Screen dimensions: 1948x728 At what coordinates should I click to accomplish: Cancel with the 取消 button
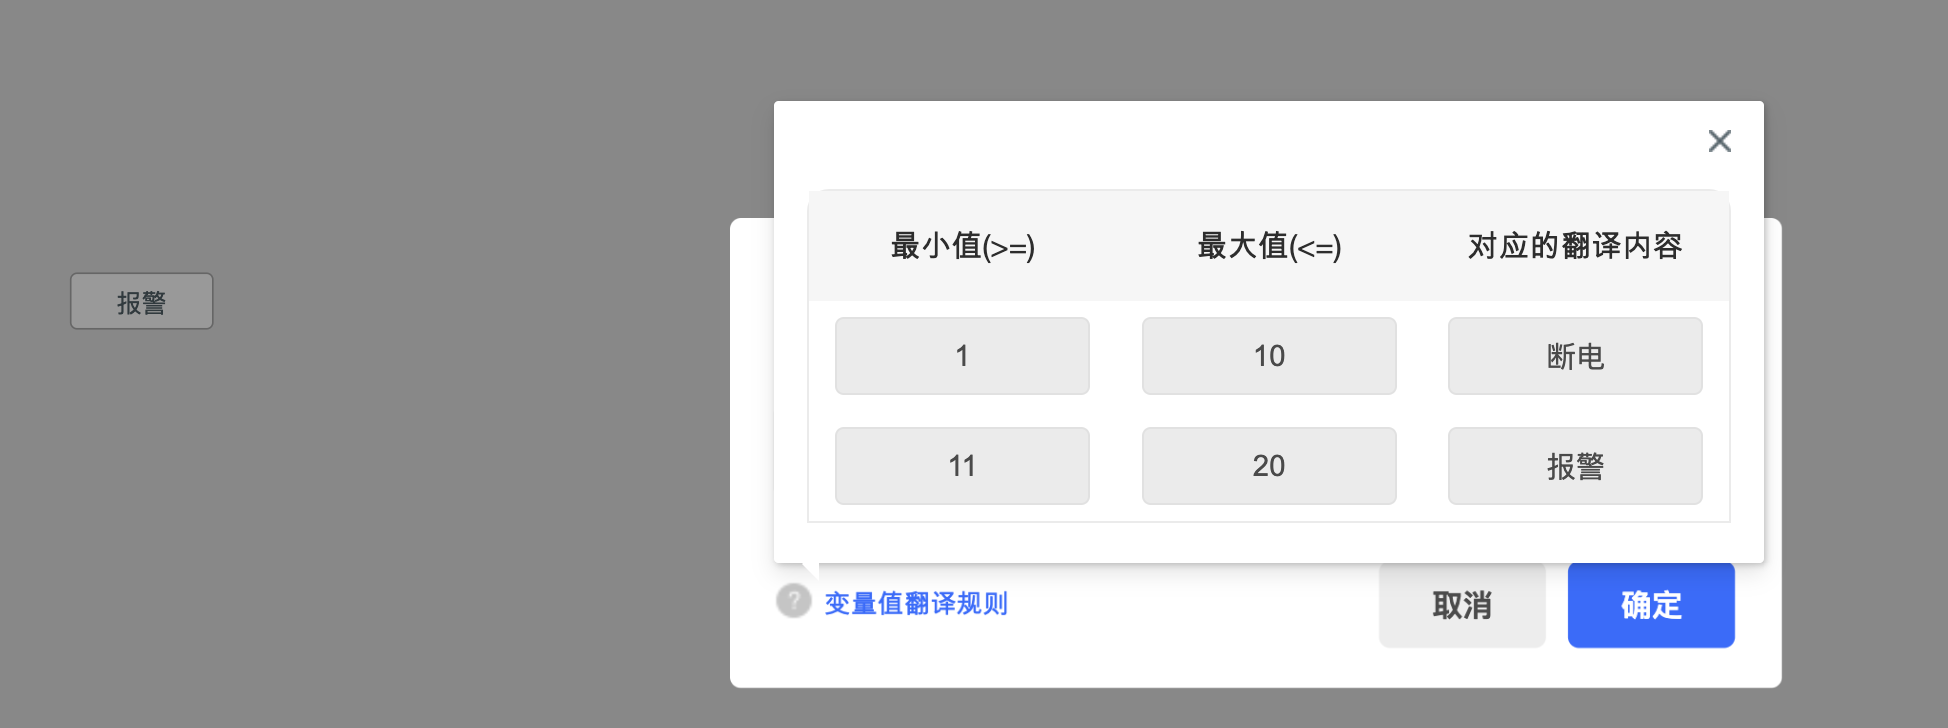(x=1462, y=605)
